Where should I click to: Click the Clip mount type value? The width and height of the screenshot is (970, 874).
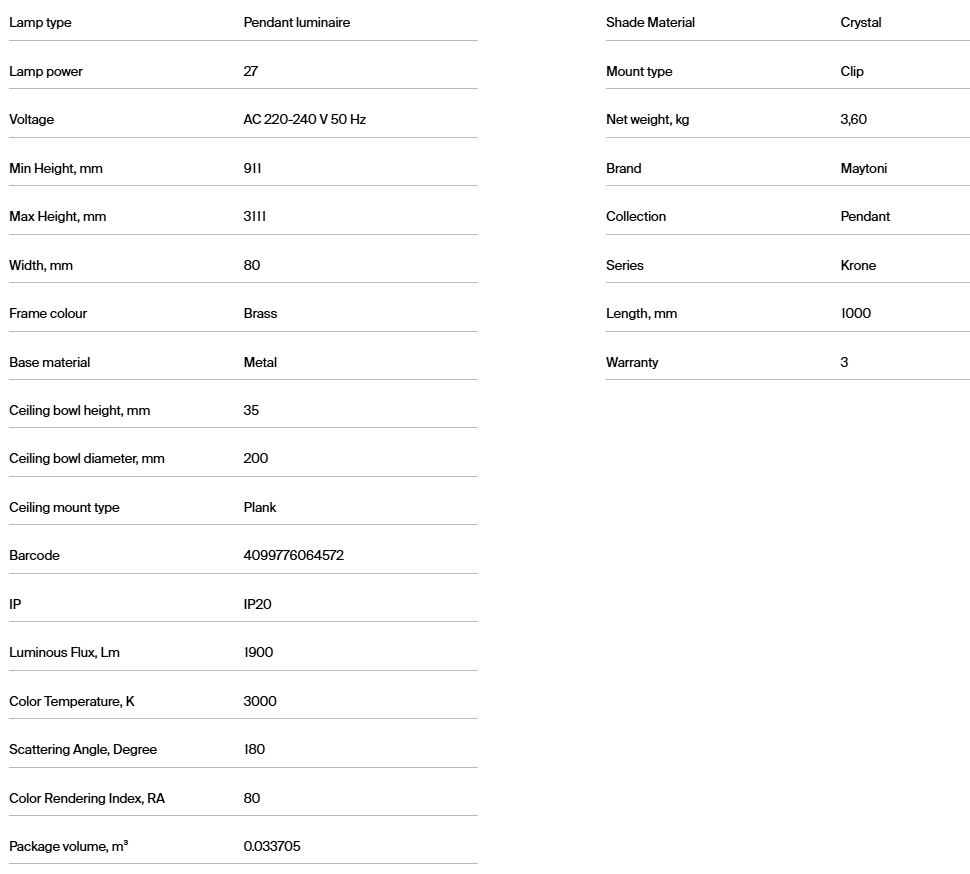tap(852, 71)
